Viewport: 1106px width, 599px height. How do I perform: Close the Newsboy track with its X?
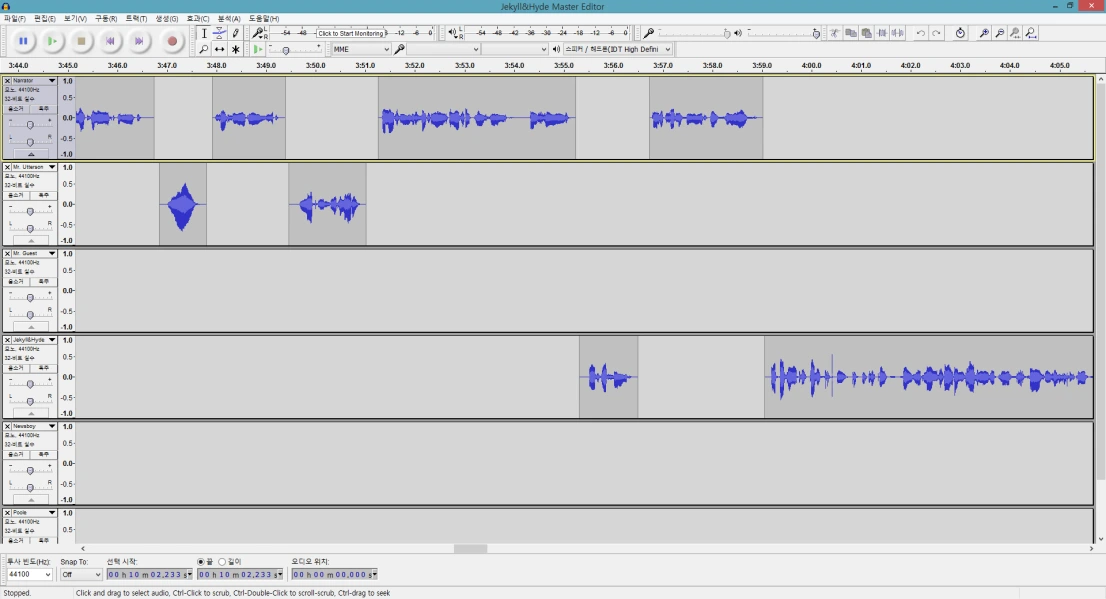[x=7, y=426]
